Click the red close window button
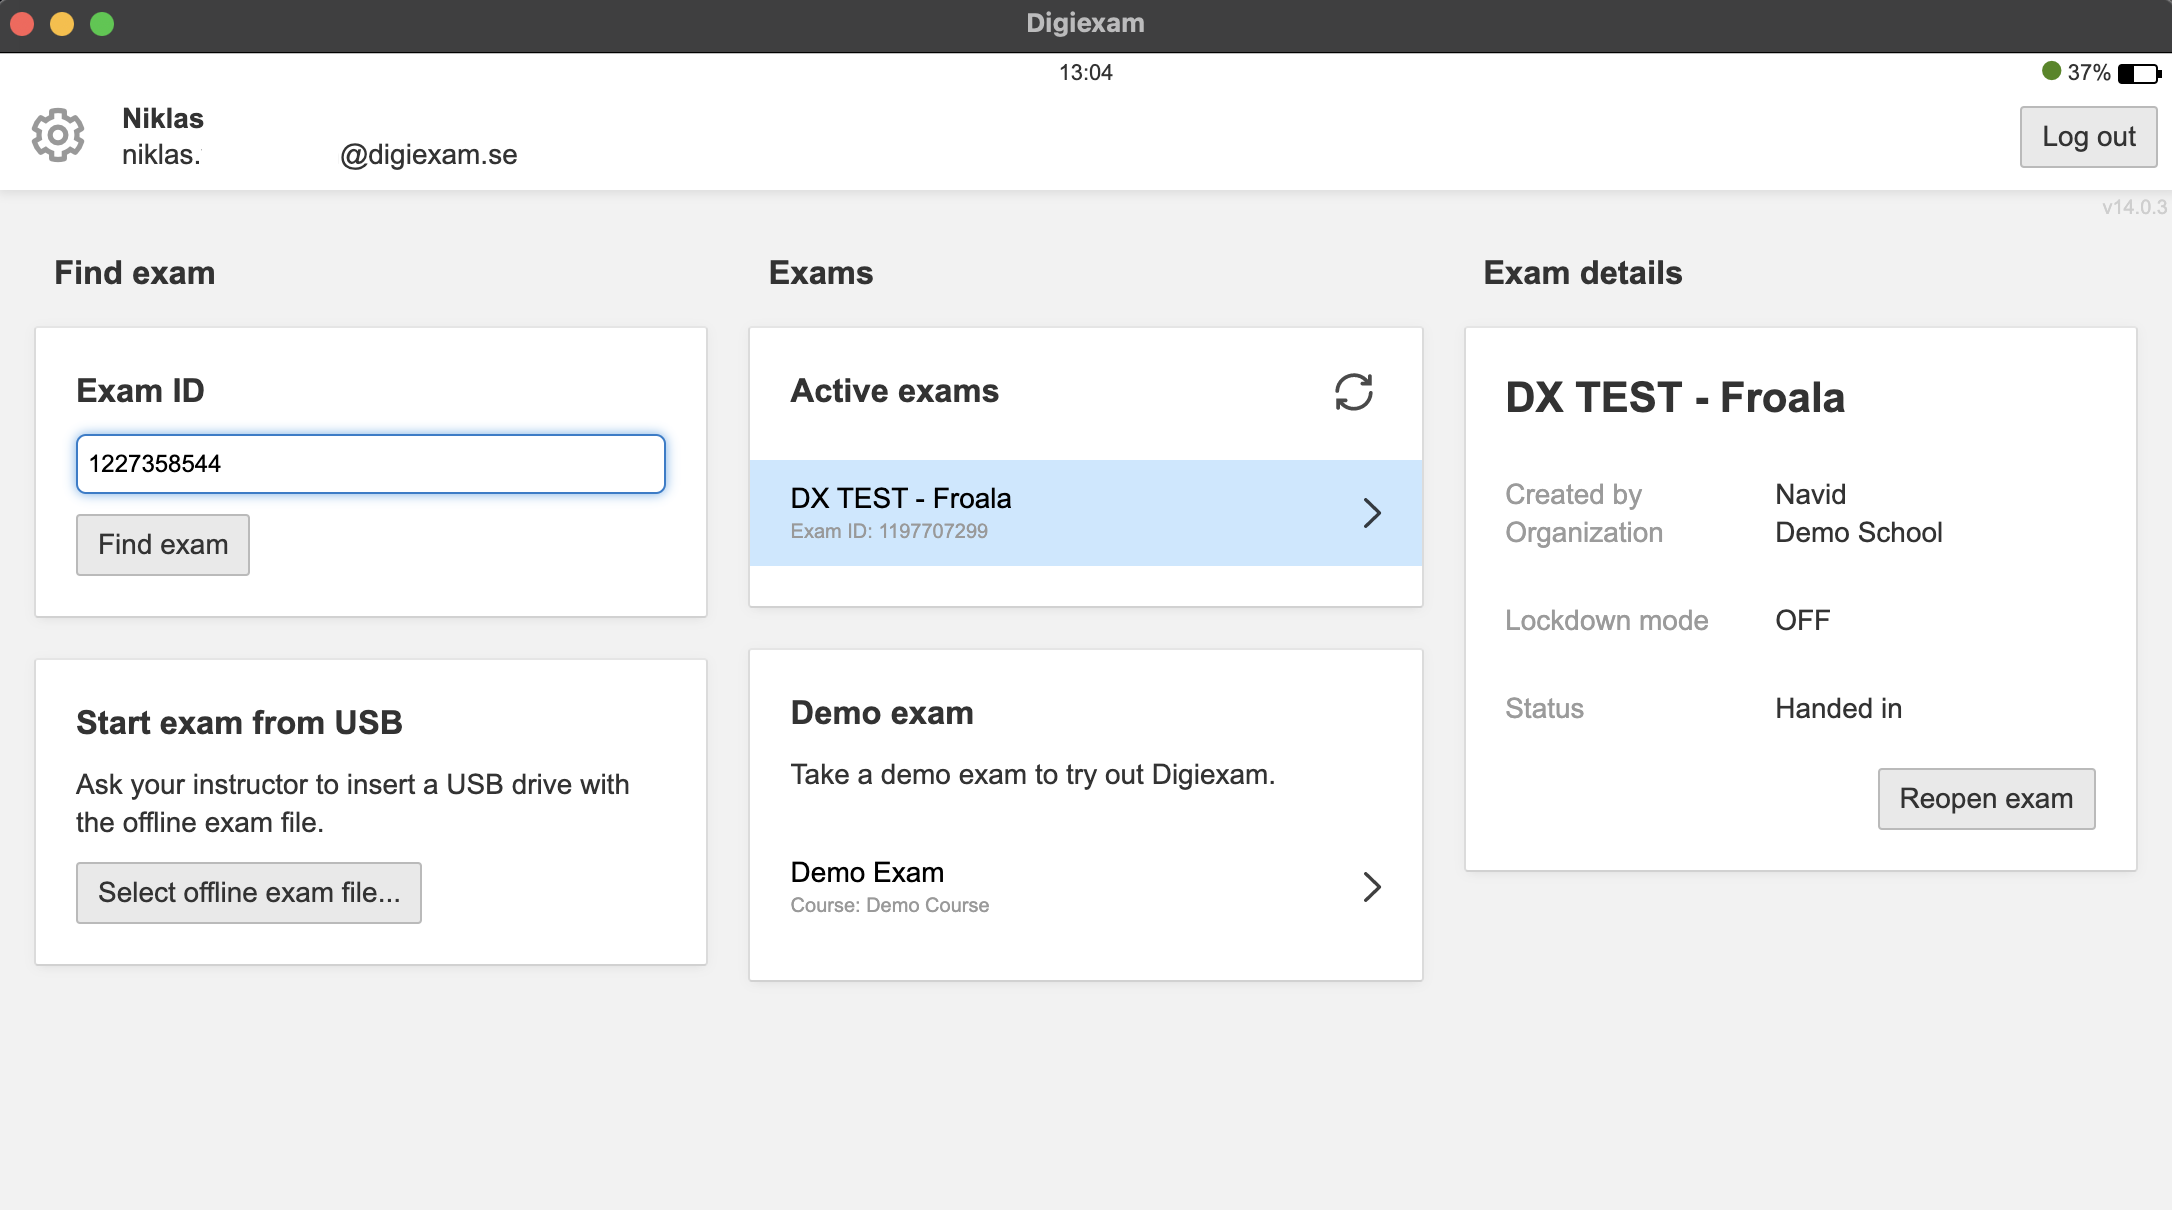This screenshot has width=2172, height=1210. tap(22, 24)
